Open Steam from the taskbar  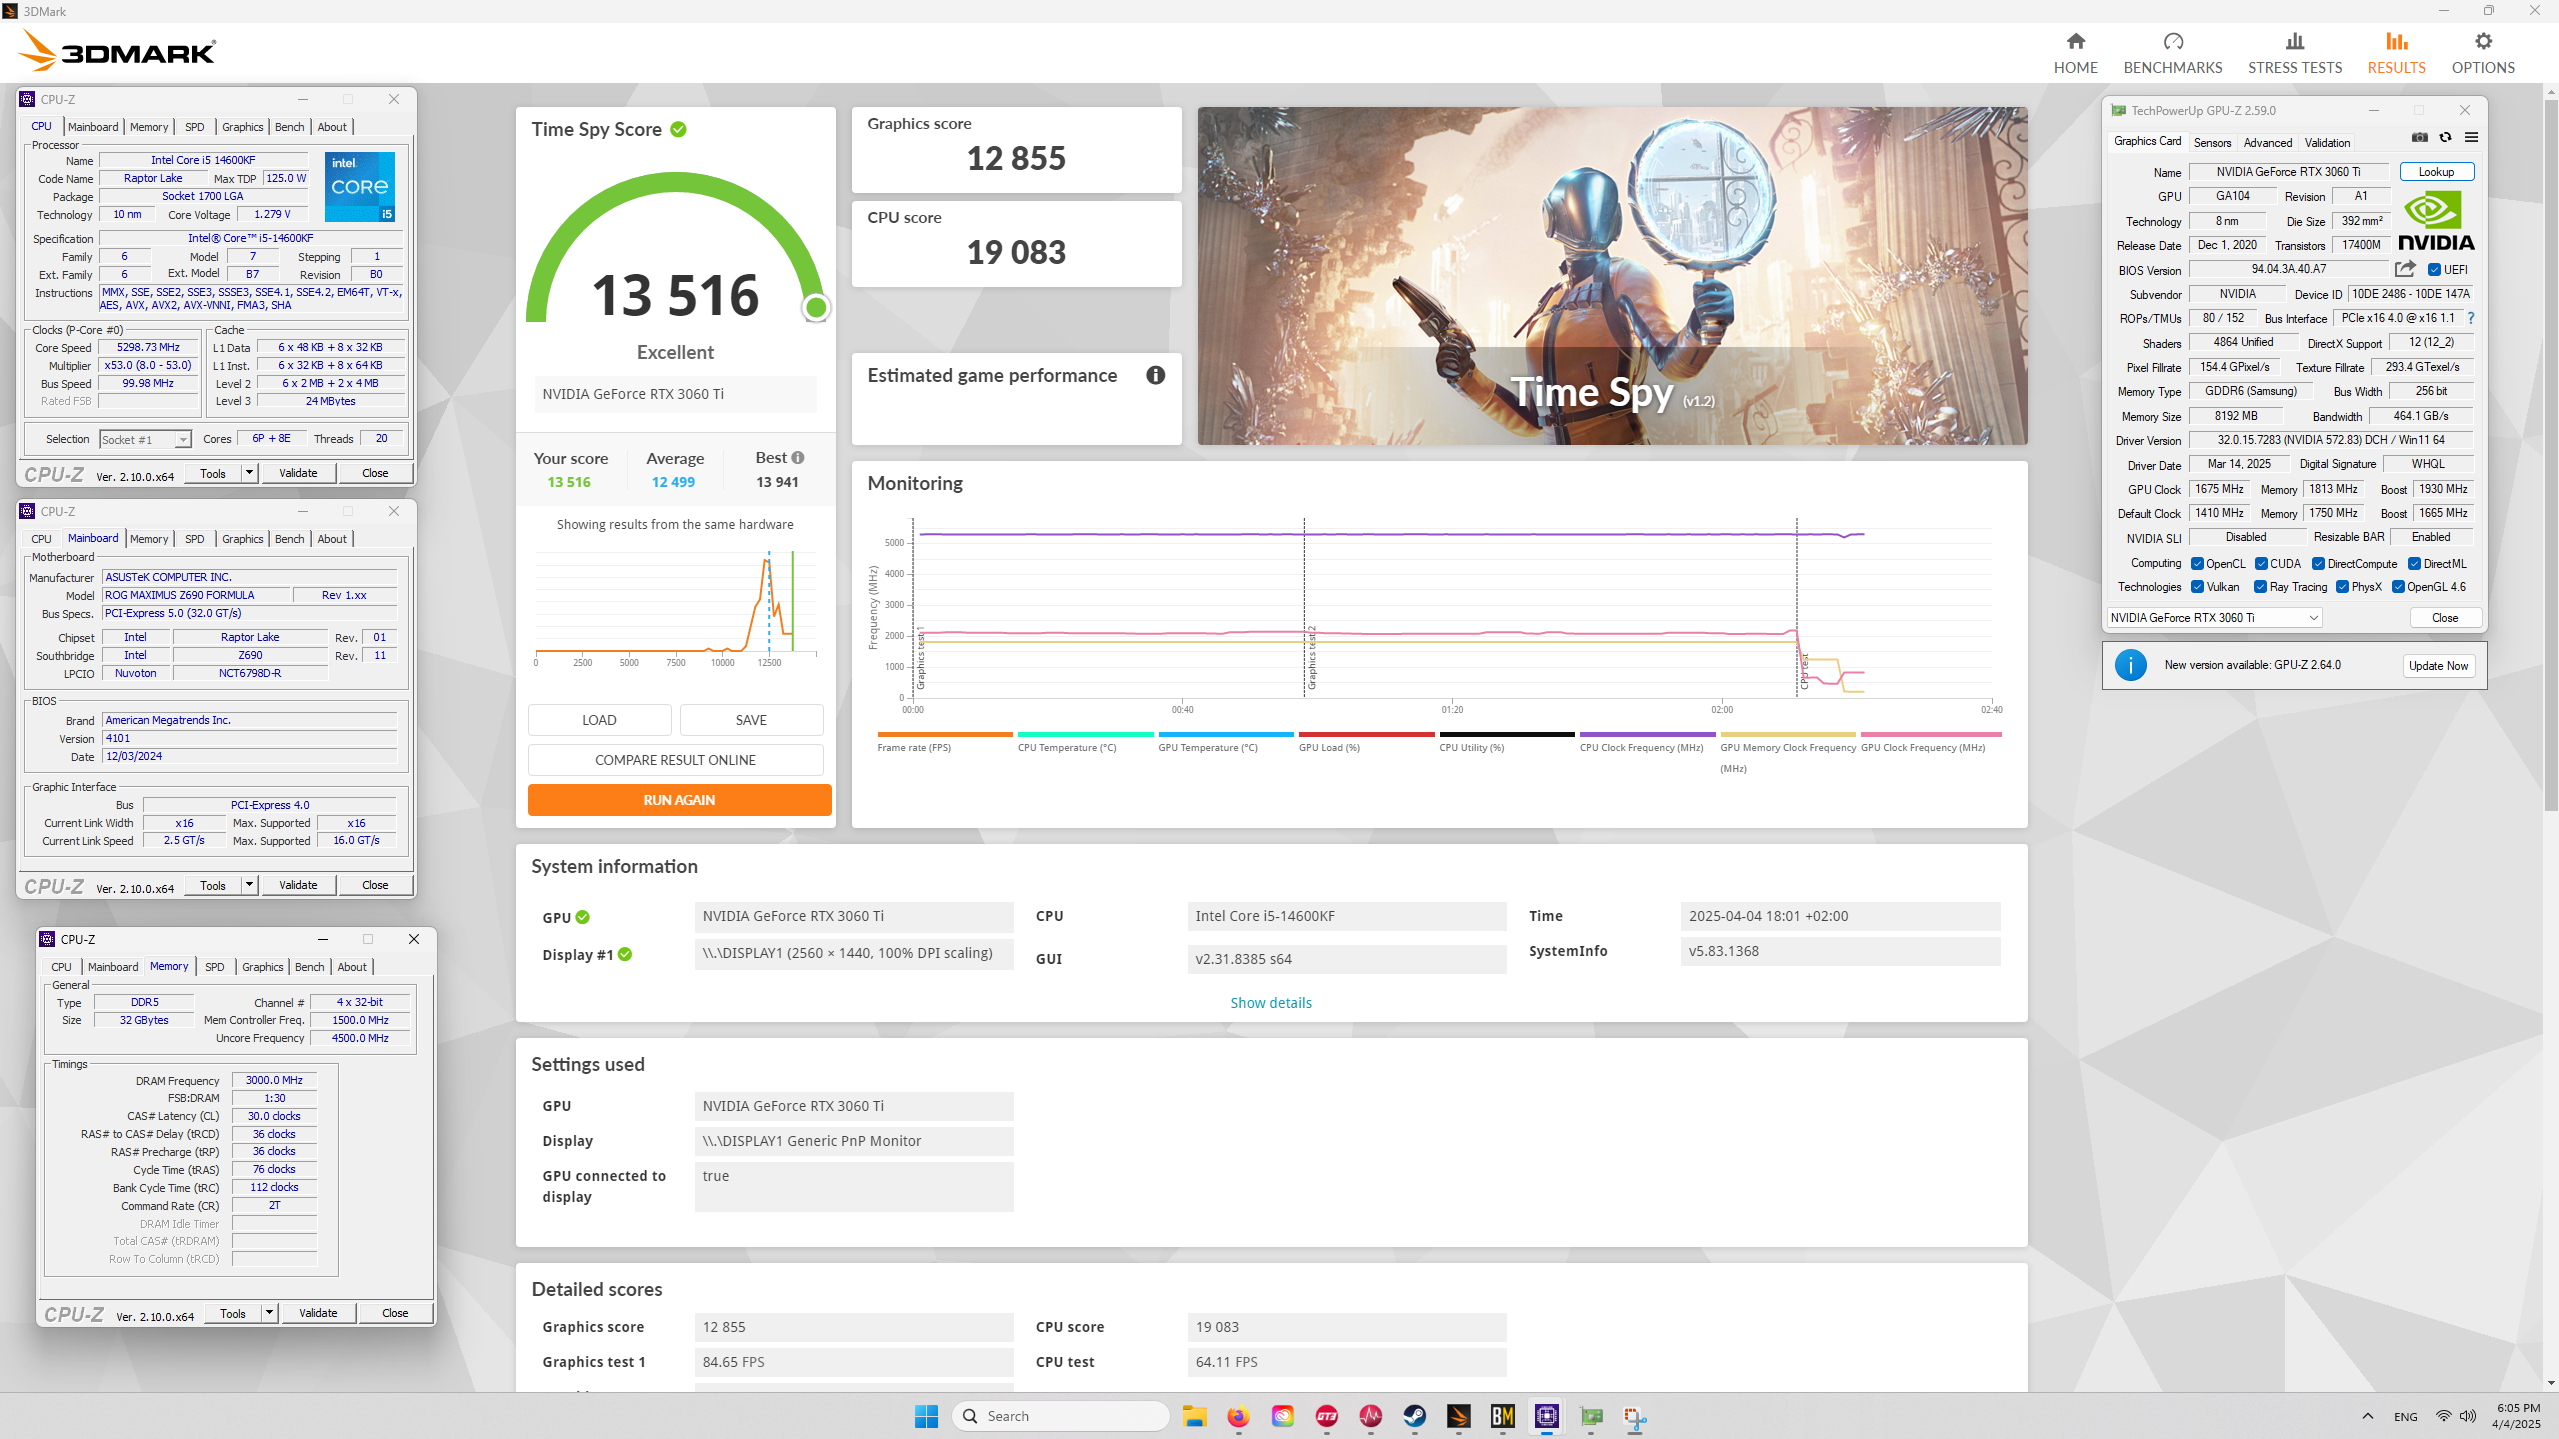[1414, 1416]
